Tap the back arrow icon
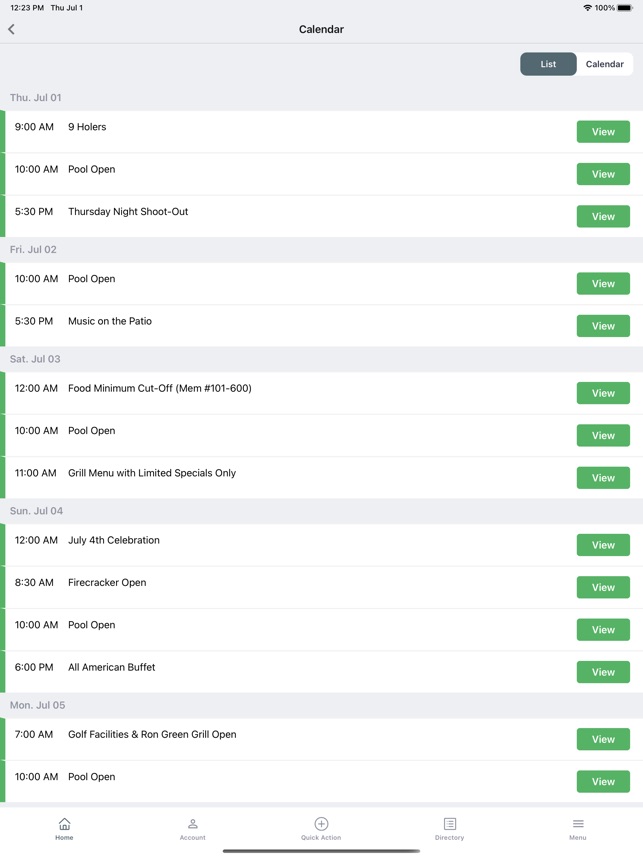This screenshot has width=643, height=858. click(x=11, y=30)
